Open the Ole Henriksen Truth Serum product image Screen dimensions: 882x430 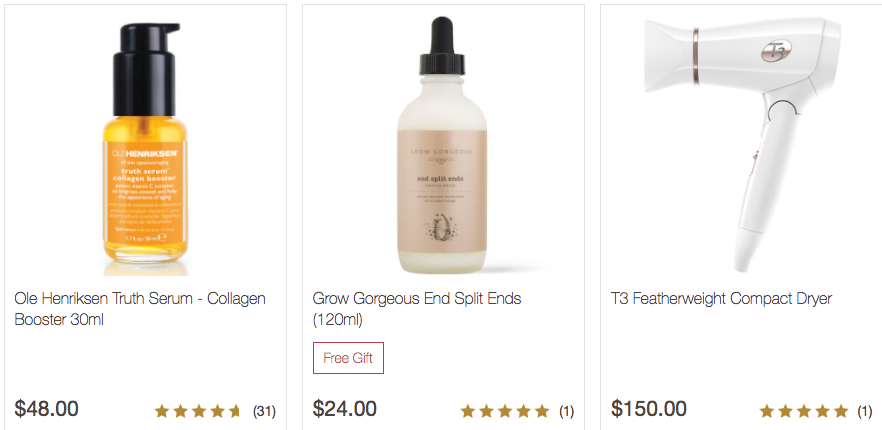[x=146, y=147]
